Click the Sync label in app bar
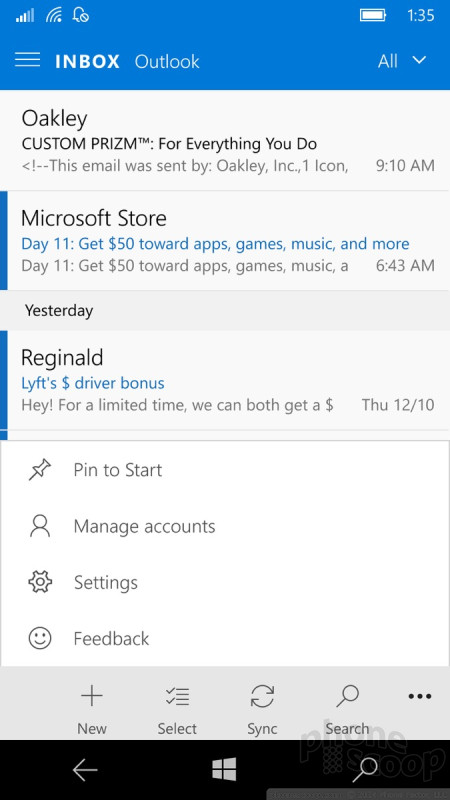450x800 pixels. pos(262,729)
